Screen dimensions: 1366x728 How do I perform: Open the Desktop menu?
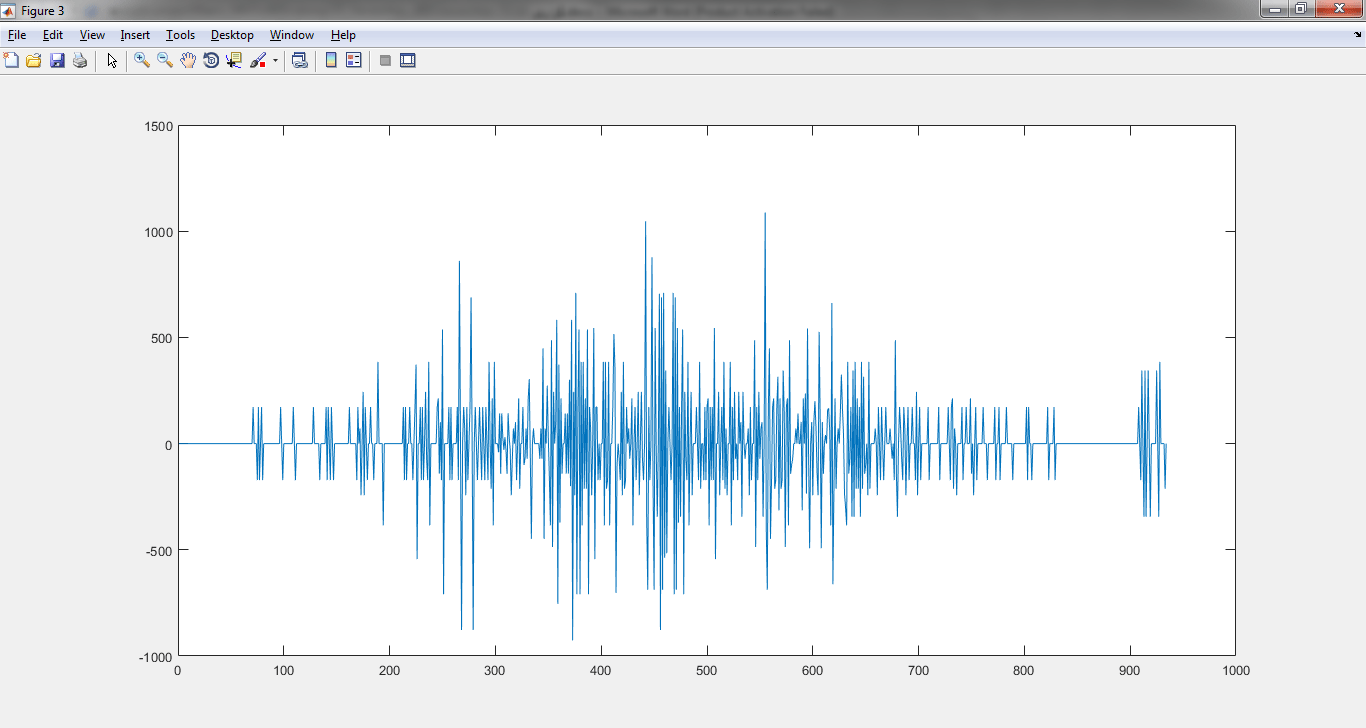[x=232, y=35]
